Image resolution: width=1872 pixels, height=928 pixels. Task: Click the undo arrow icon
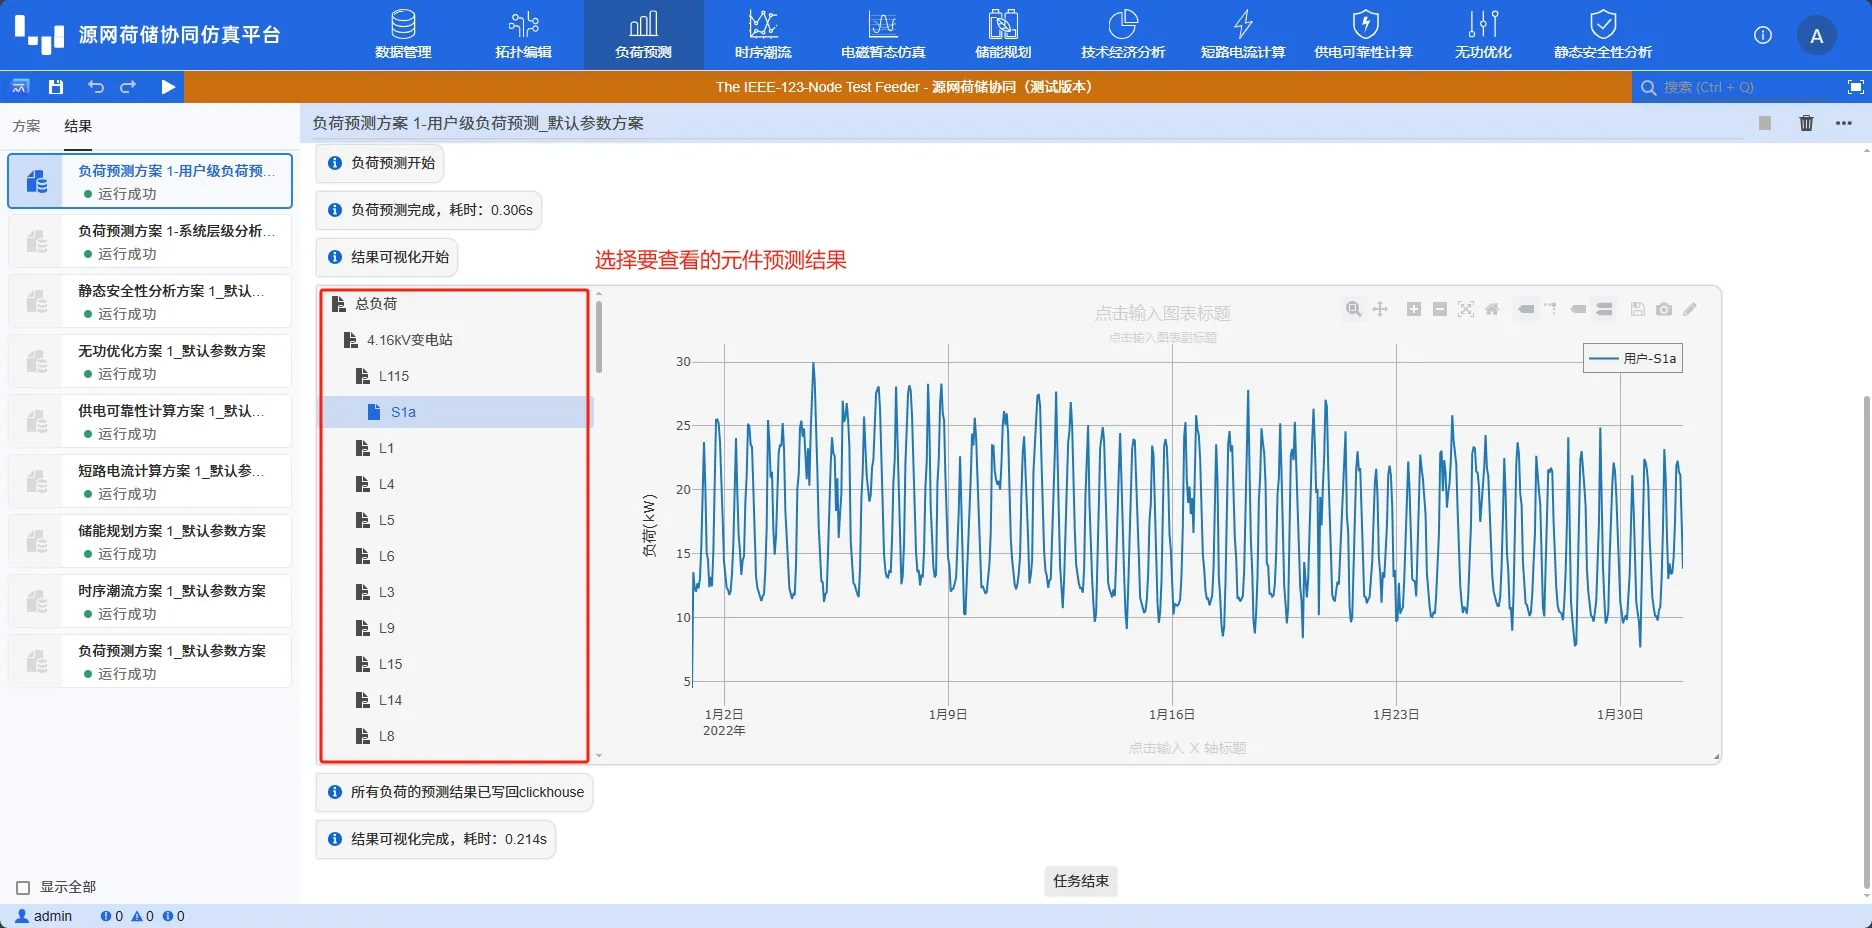point(95,87)
